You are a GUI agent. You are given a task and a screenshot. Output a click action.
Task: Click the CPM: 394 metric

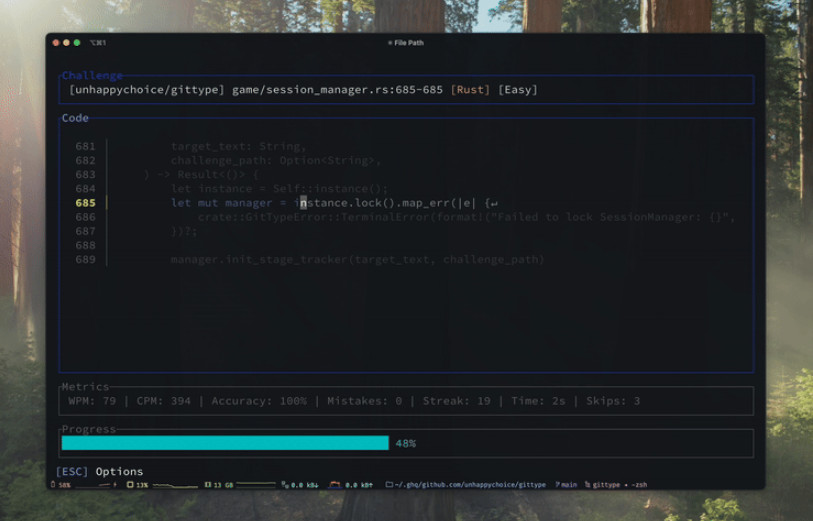pos(163,401)
